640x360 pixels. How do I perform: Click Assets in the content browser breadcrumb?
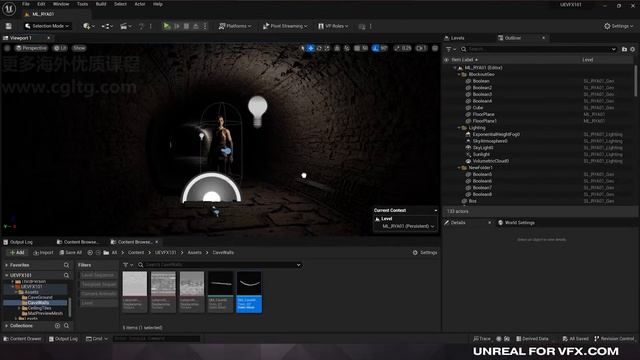(x=194, y=253)
